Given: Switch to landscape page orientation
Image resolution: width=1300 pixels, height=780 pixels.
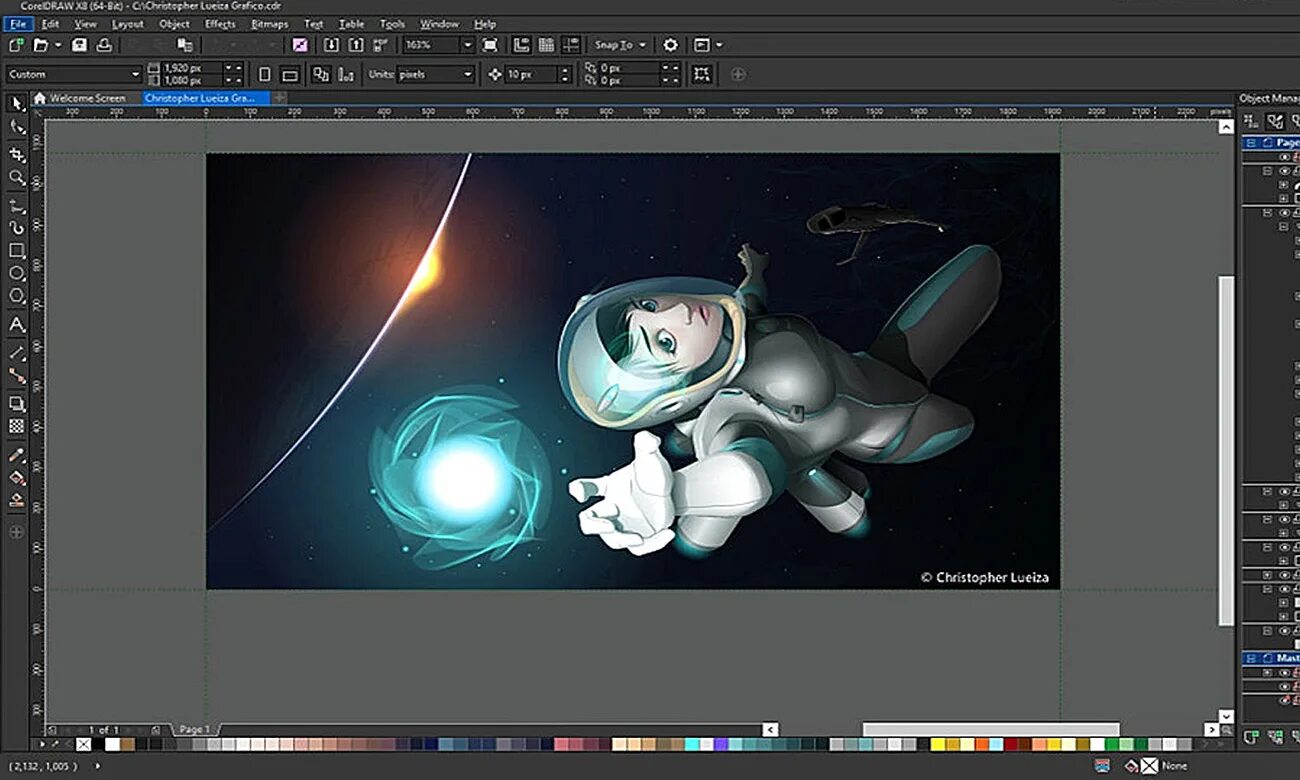Looking at the screenshot, I should click(x=290, y=74).
